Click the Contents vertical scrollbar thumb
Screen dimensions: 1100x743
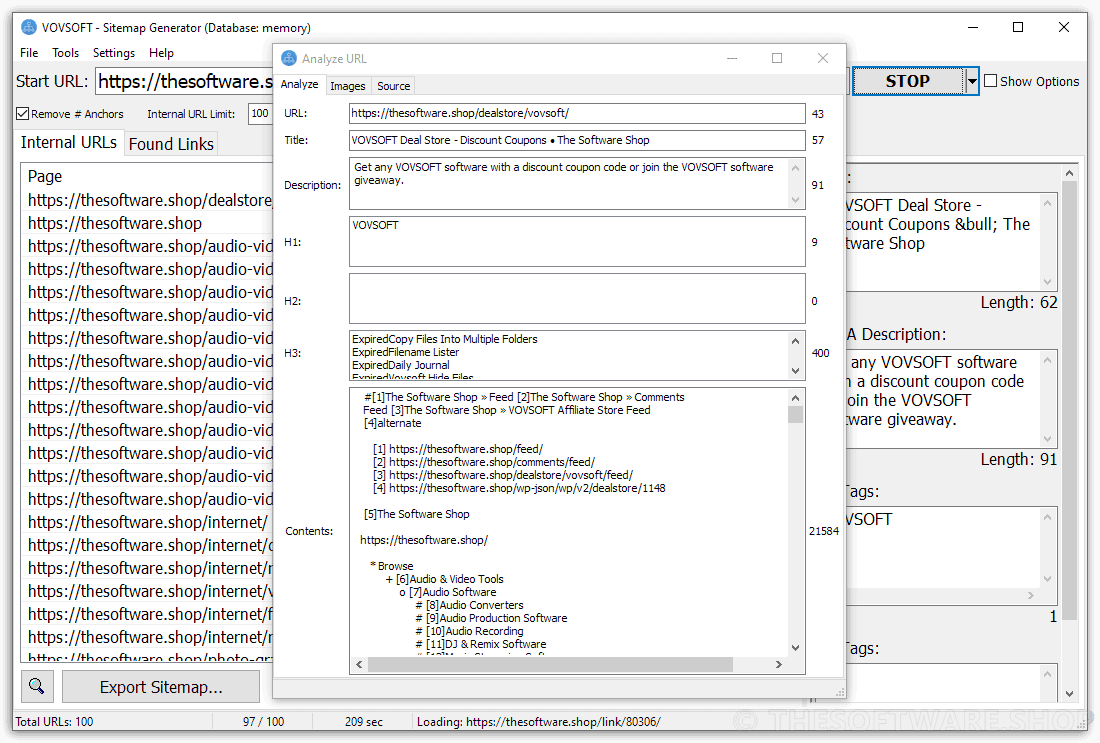point(796,414)
